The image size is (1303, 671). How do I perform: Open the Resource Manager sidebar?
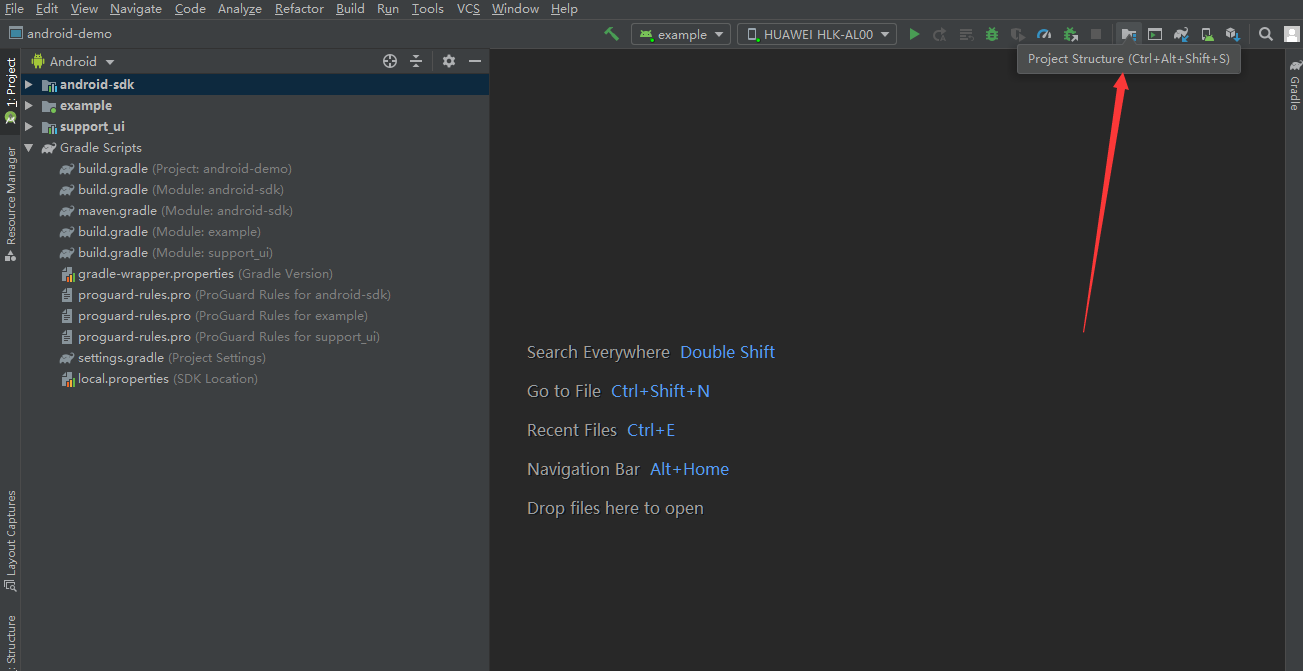(9, 196)
